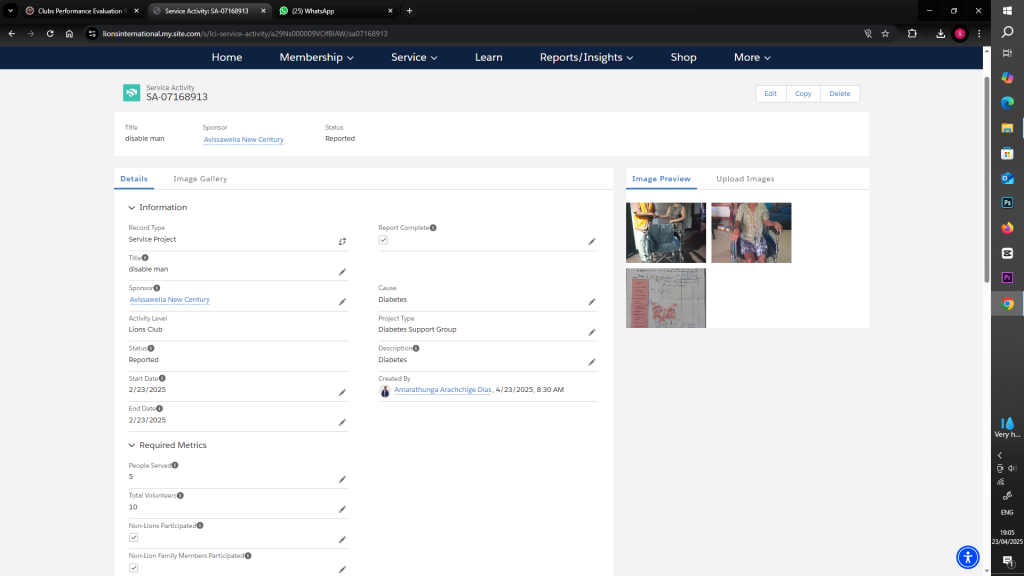The image size is (1024, 576).
Task: Open Chrome three-dot menu
Action: [979, 33]
